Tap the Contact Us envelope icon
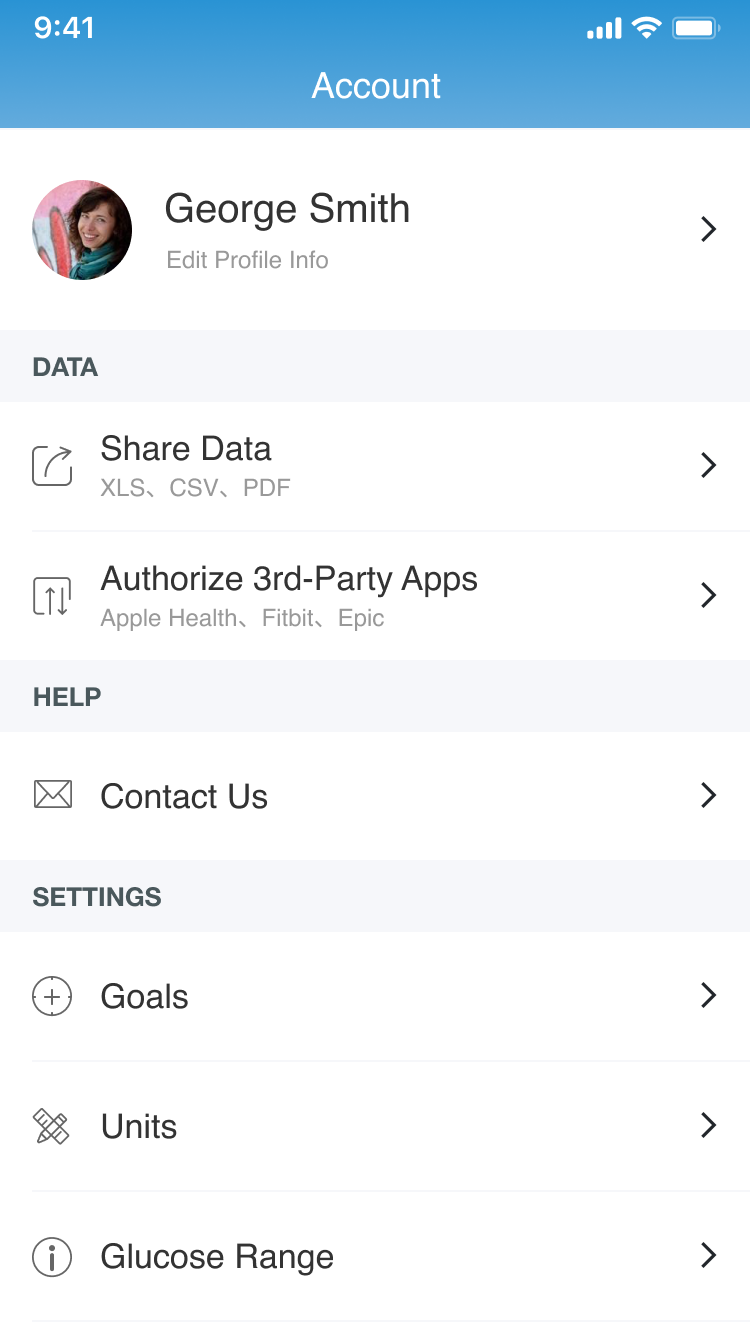 click(x=52, y=795)
